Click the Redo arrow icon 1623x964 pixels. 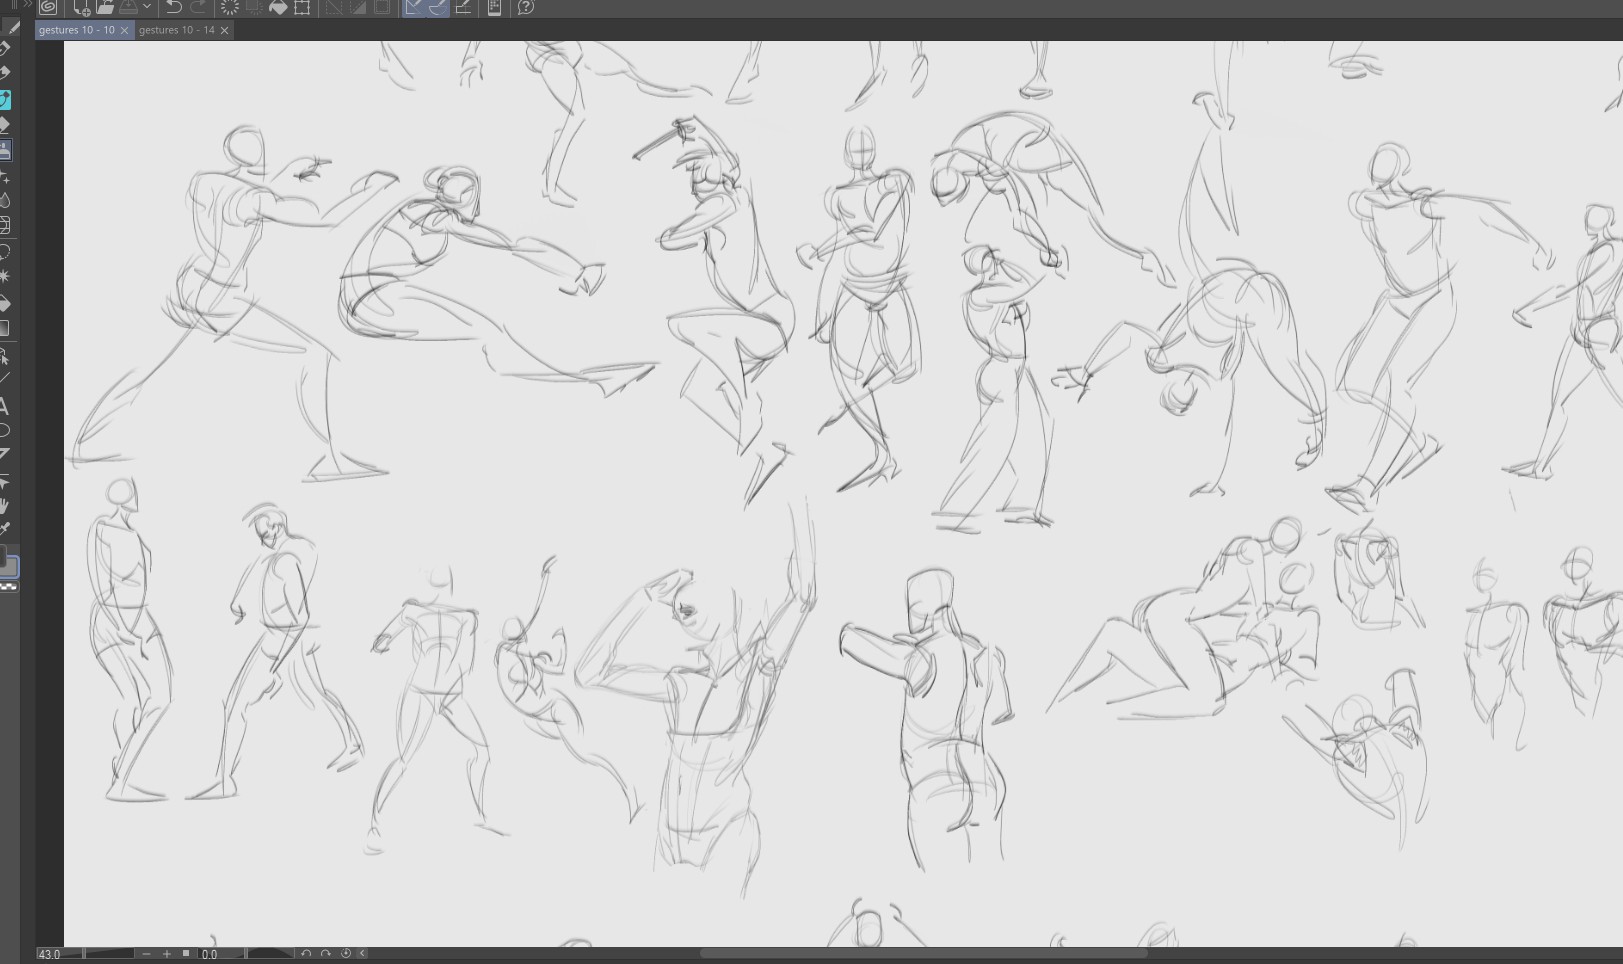pyautogui.click(x=197, y=7)
